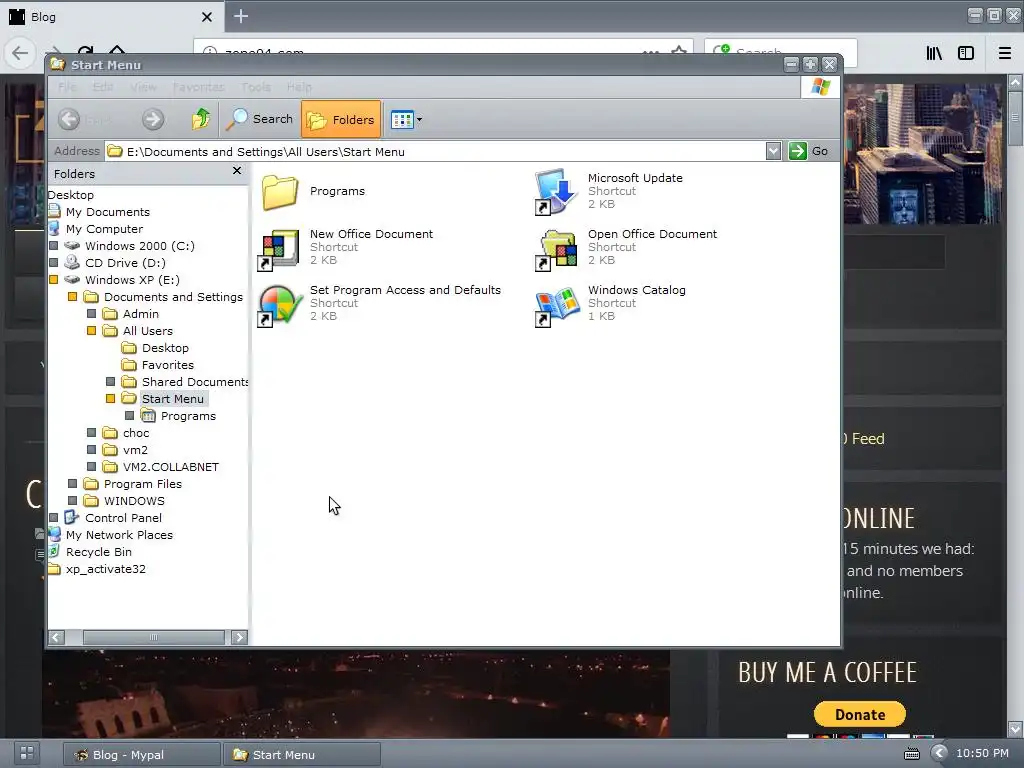Select Recycle Bin in folder tree
The width and height of the screenshot is (1024, 768).
(99, 552)
